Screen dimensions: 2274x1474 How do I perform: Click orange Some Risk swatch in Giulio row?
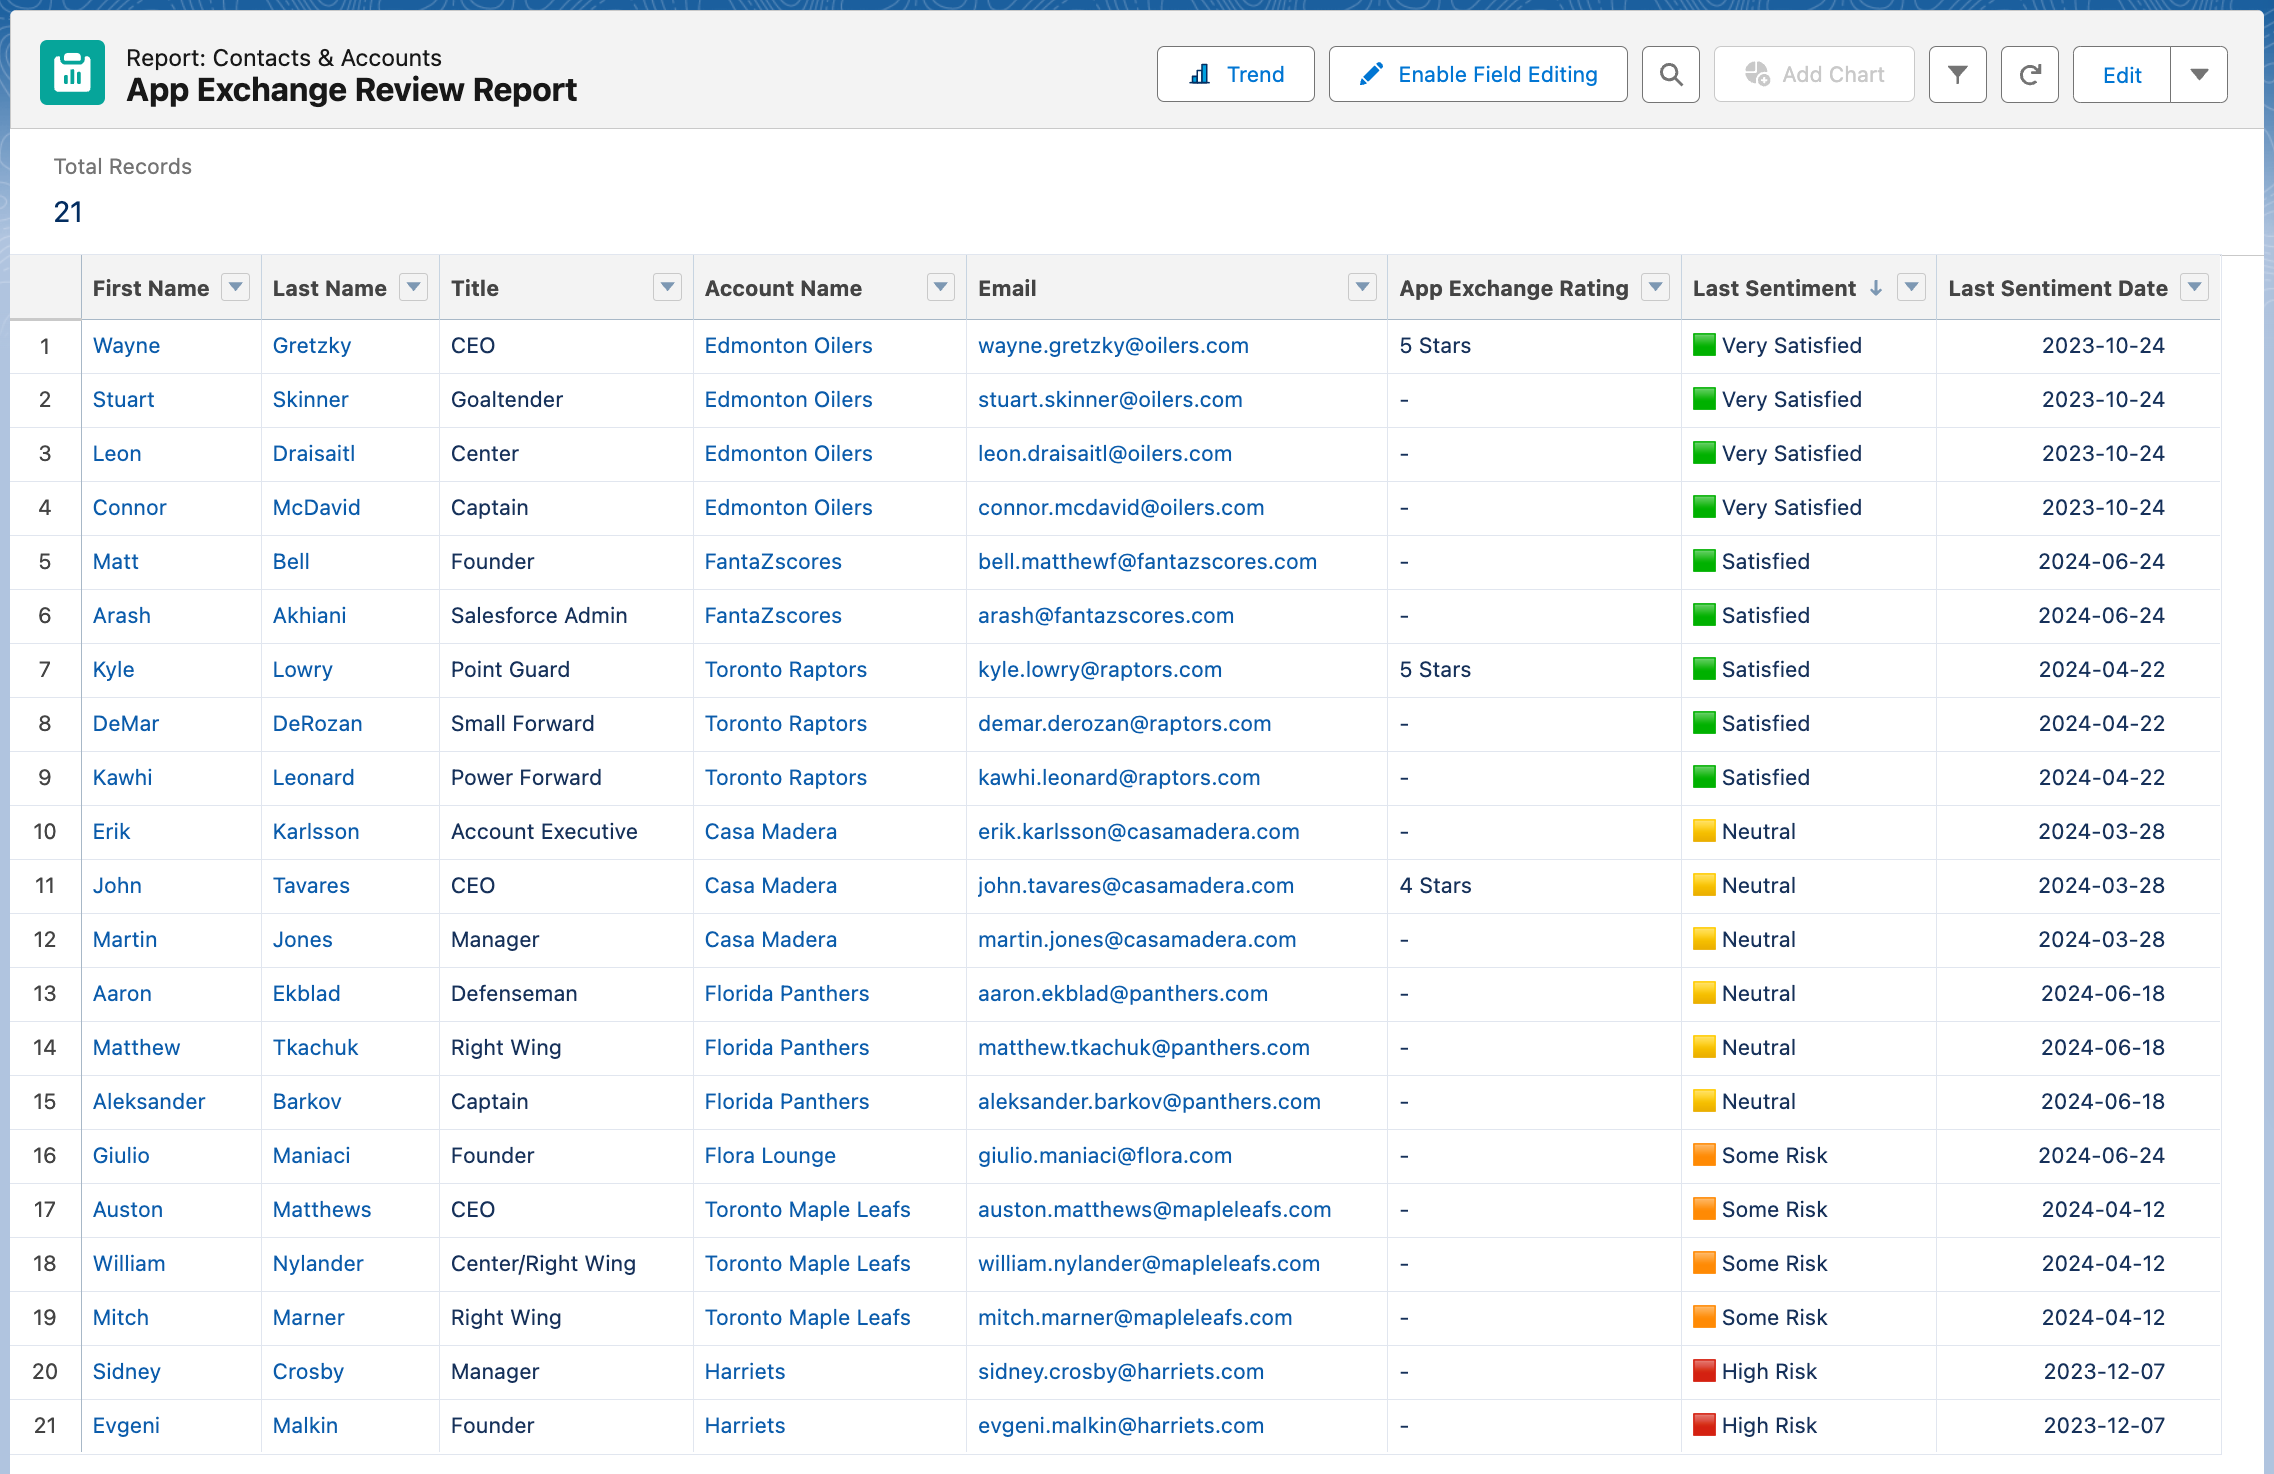point(1704,1155)
